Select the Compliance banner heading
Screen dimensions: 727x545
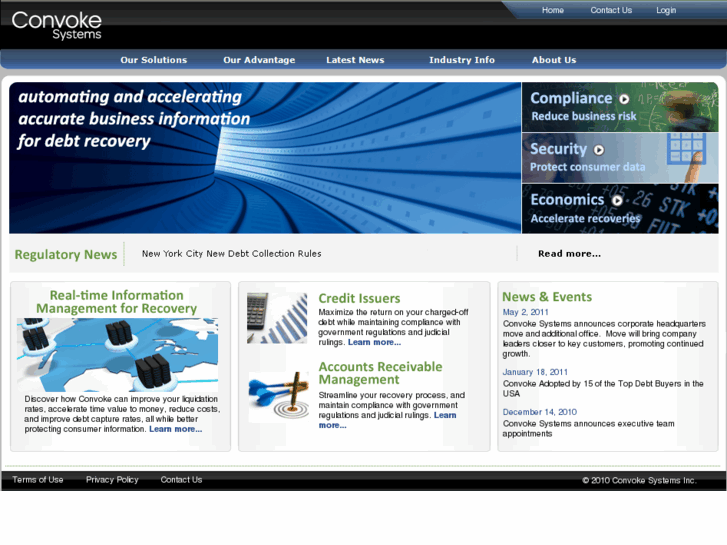571,98
